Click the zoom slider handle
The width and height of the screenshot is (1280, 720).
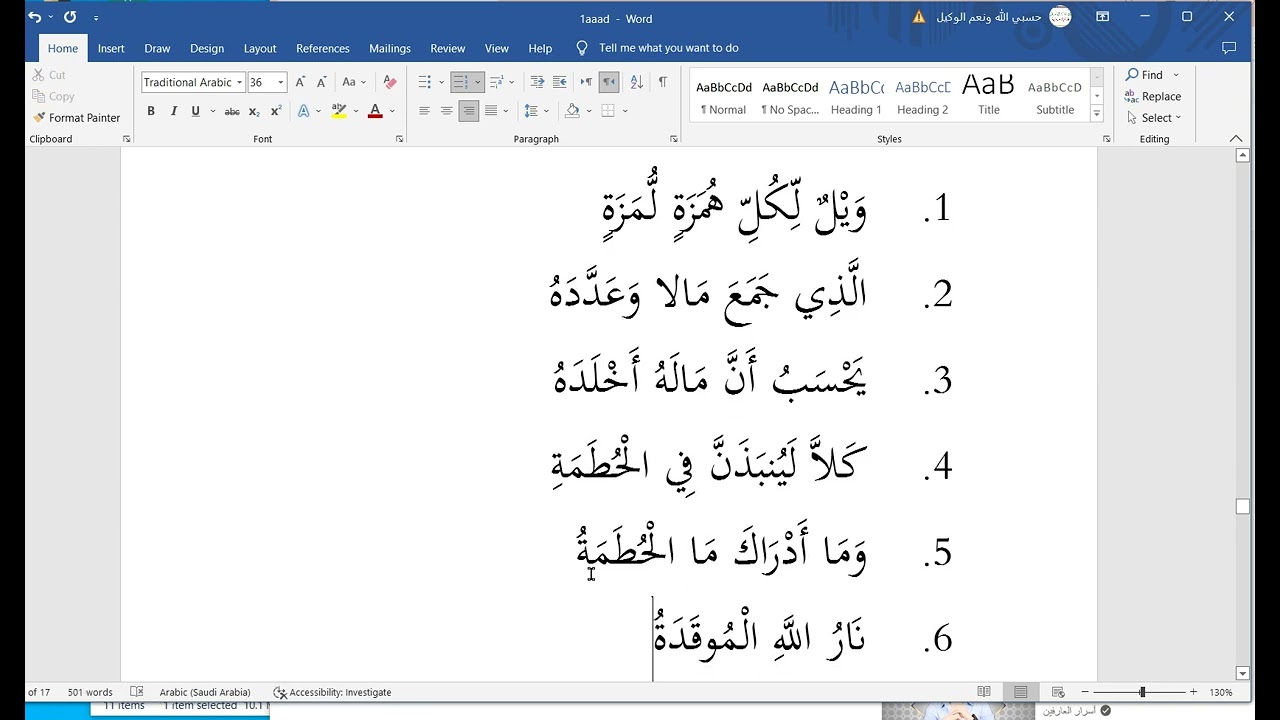(1142, 692)
